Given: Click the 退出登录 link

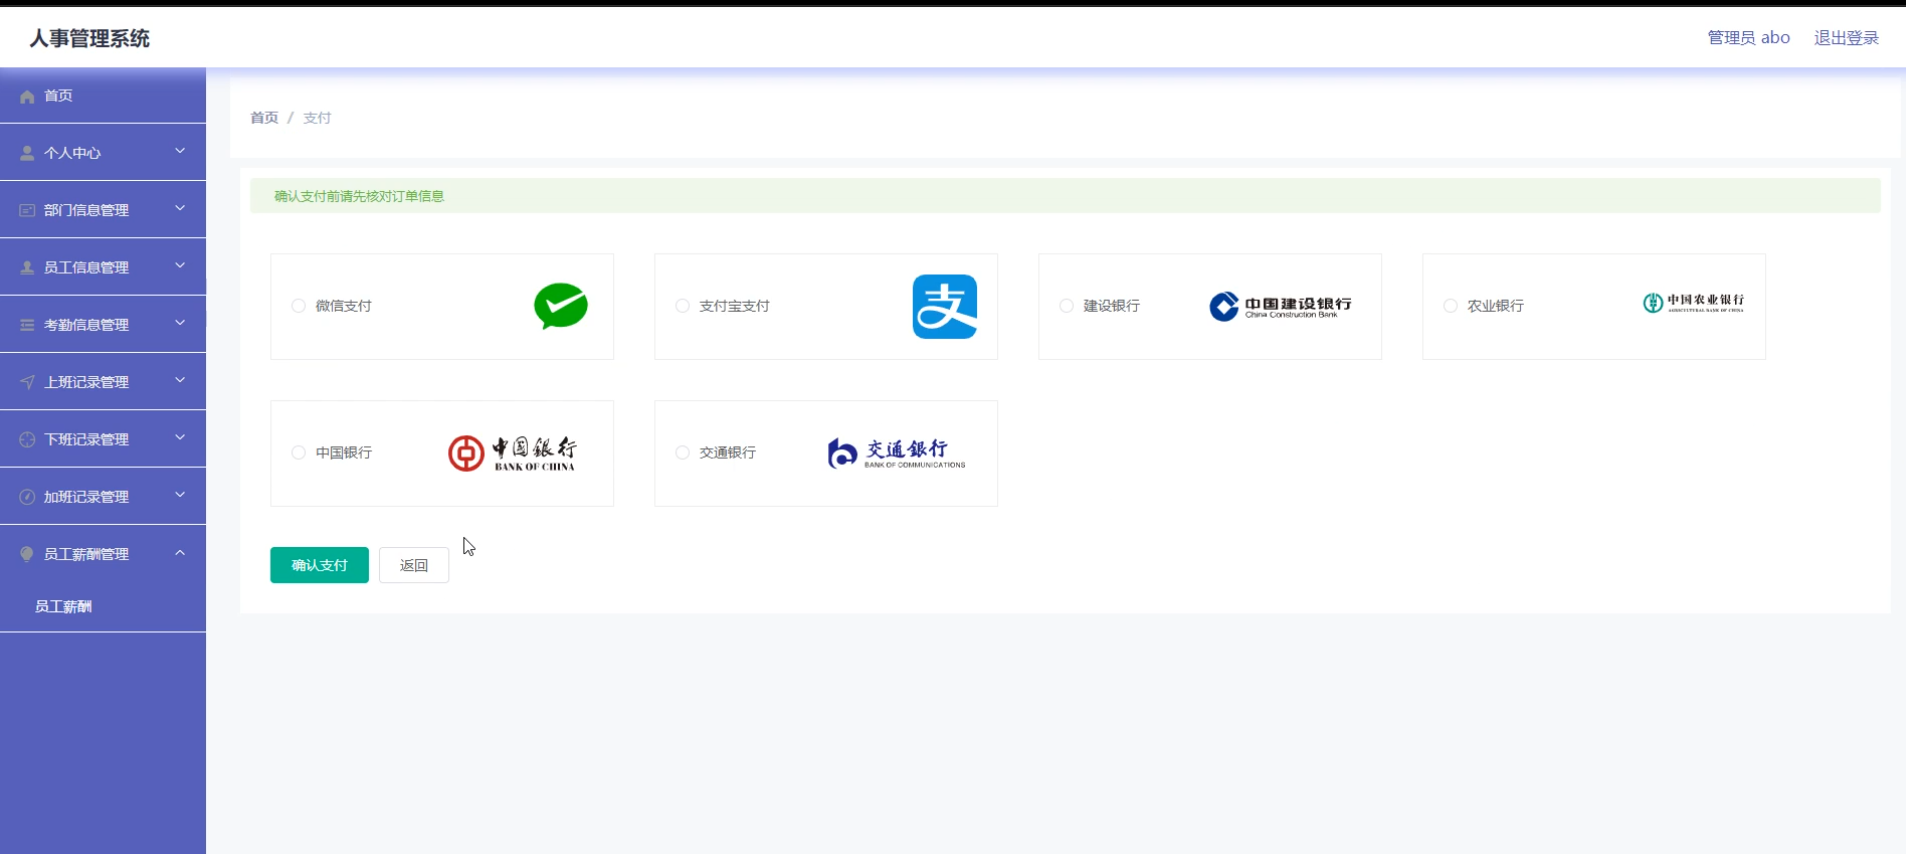Looking at the screenshot, I should [x=1846, y=38].
